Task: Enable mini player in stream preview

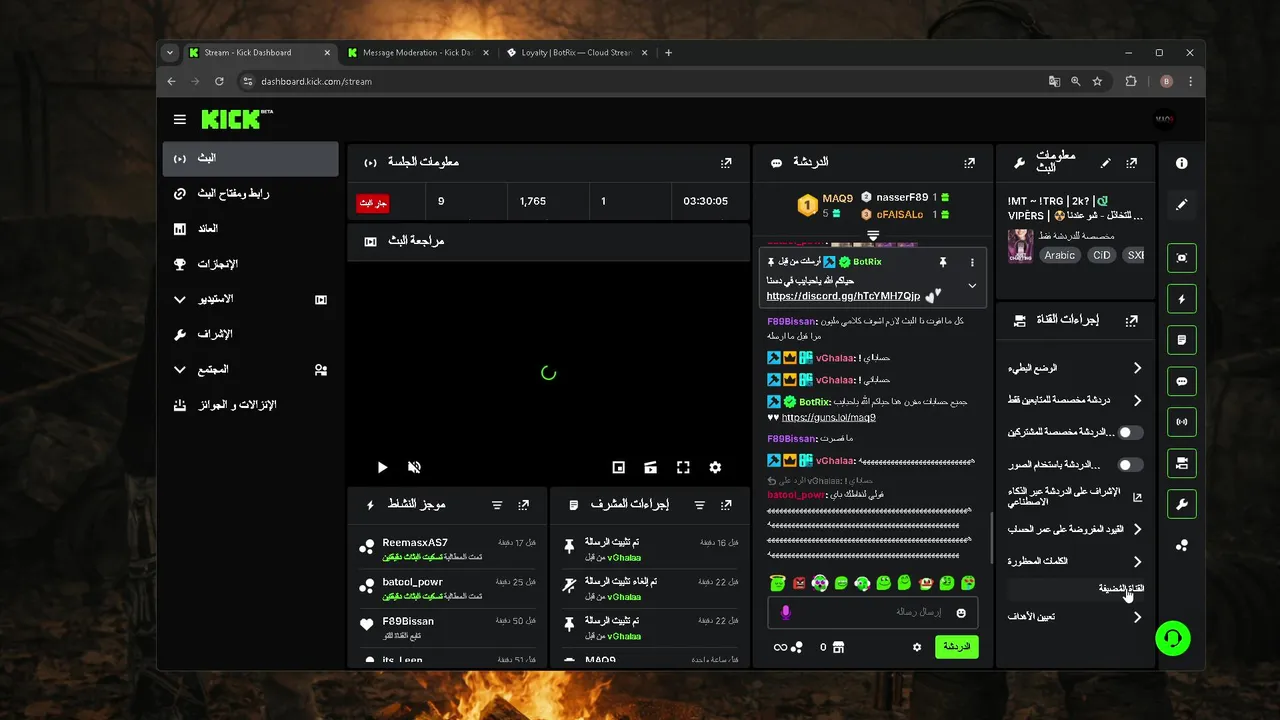Action: click(618, 467)
